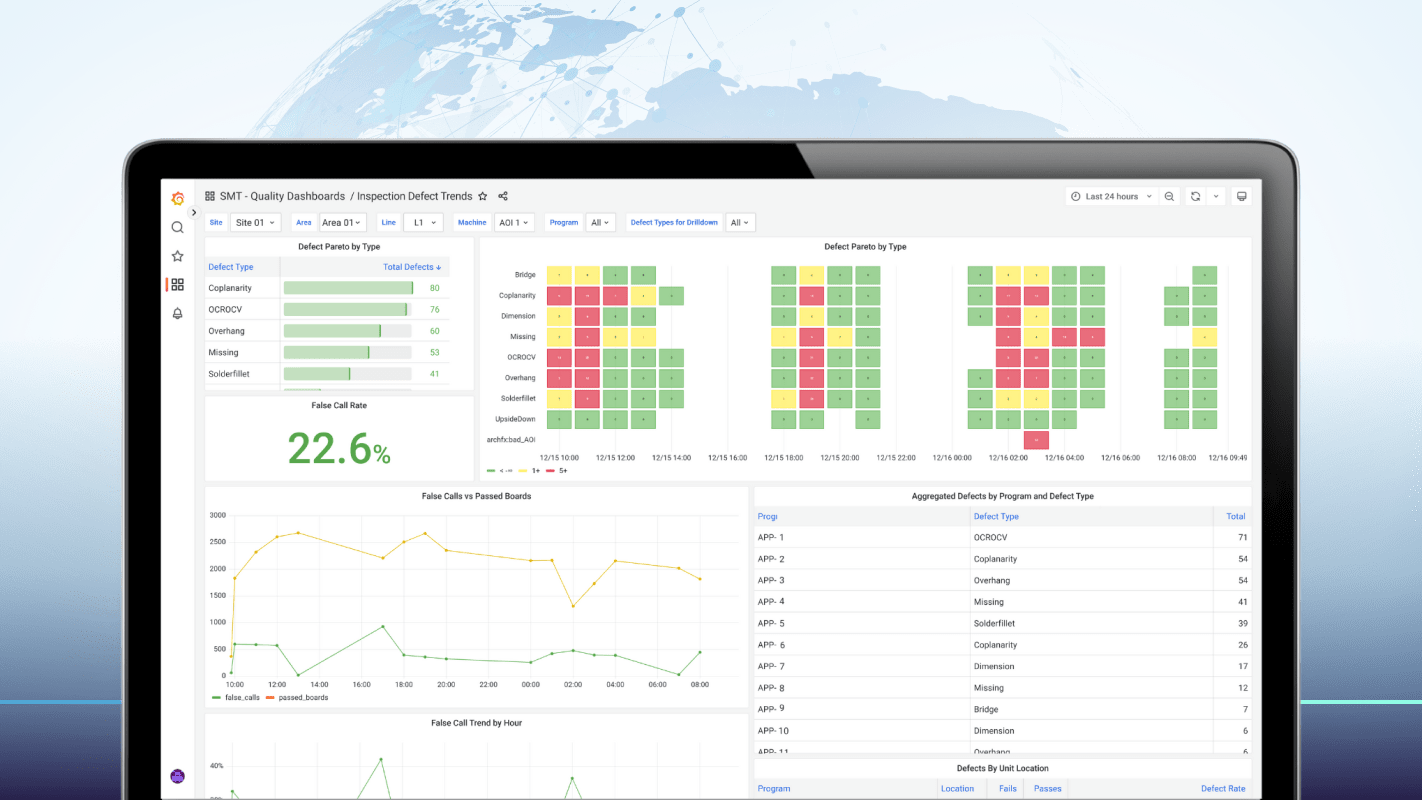The image size is (1422, 800).
Task: Click the Inspection Defect Trends breadcrumb title
Action: pos(414,197)
